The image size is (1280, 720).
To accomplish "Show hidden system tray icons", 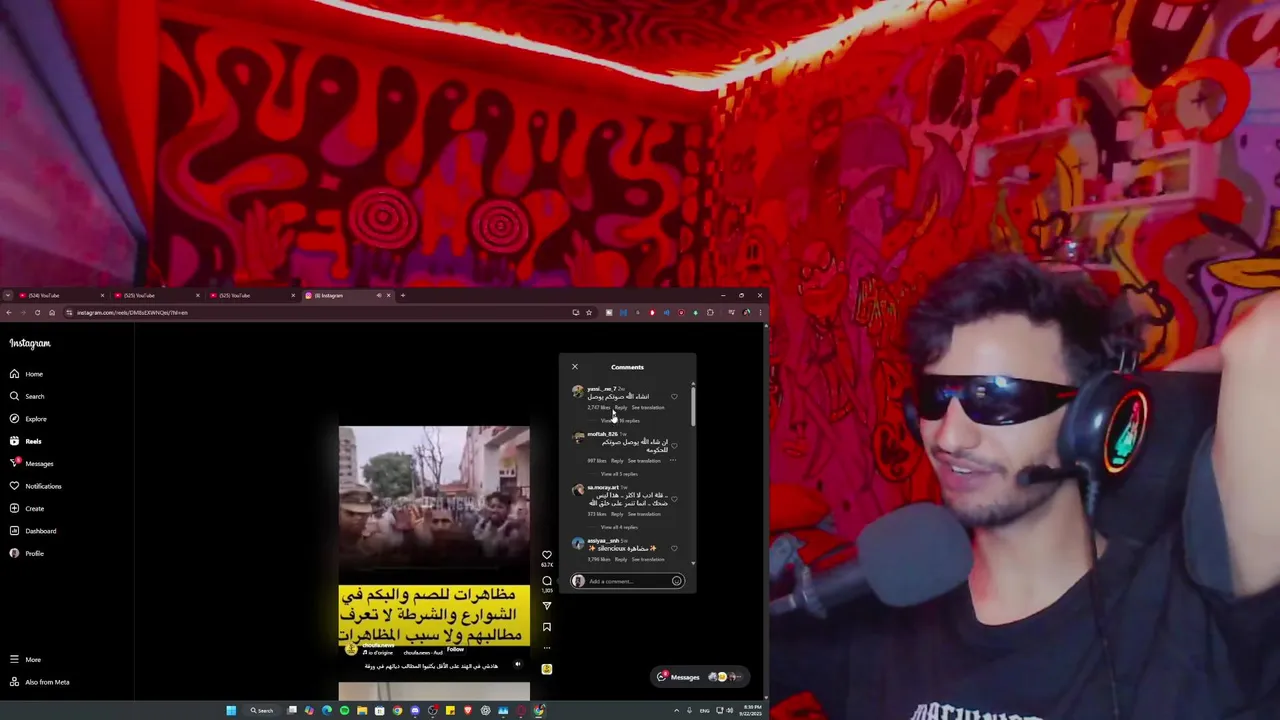I will tap(676, 711).
